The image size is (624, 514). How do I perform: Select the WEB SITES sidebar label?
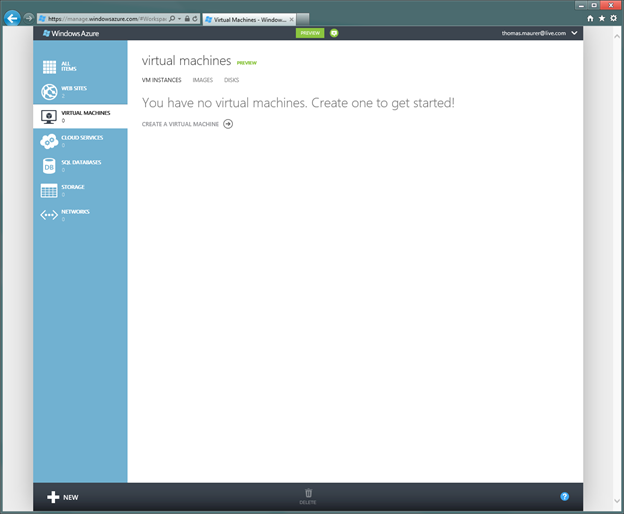click(74, 88)
